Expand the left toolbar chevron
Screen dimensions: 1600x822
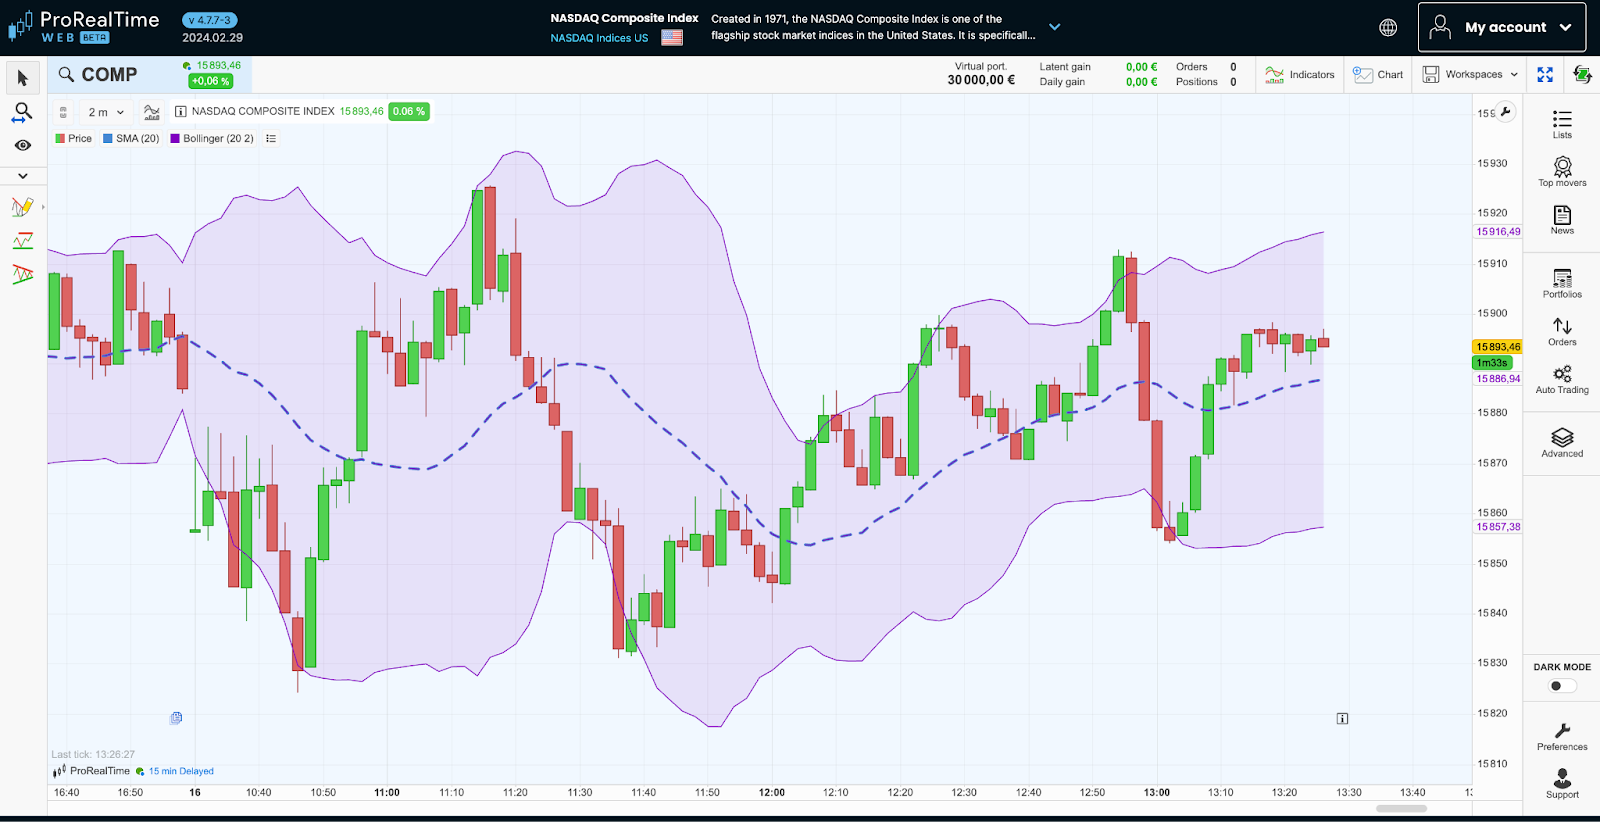click(23, 176)
